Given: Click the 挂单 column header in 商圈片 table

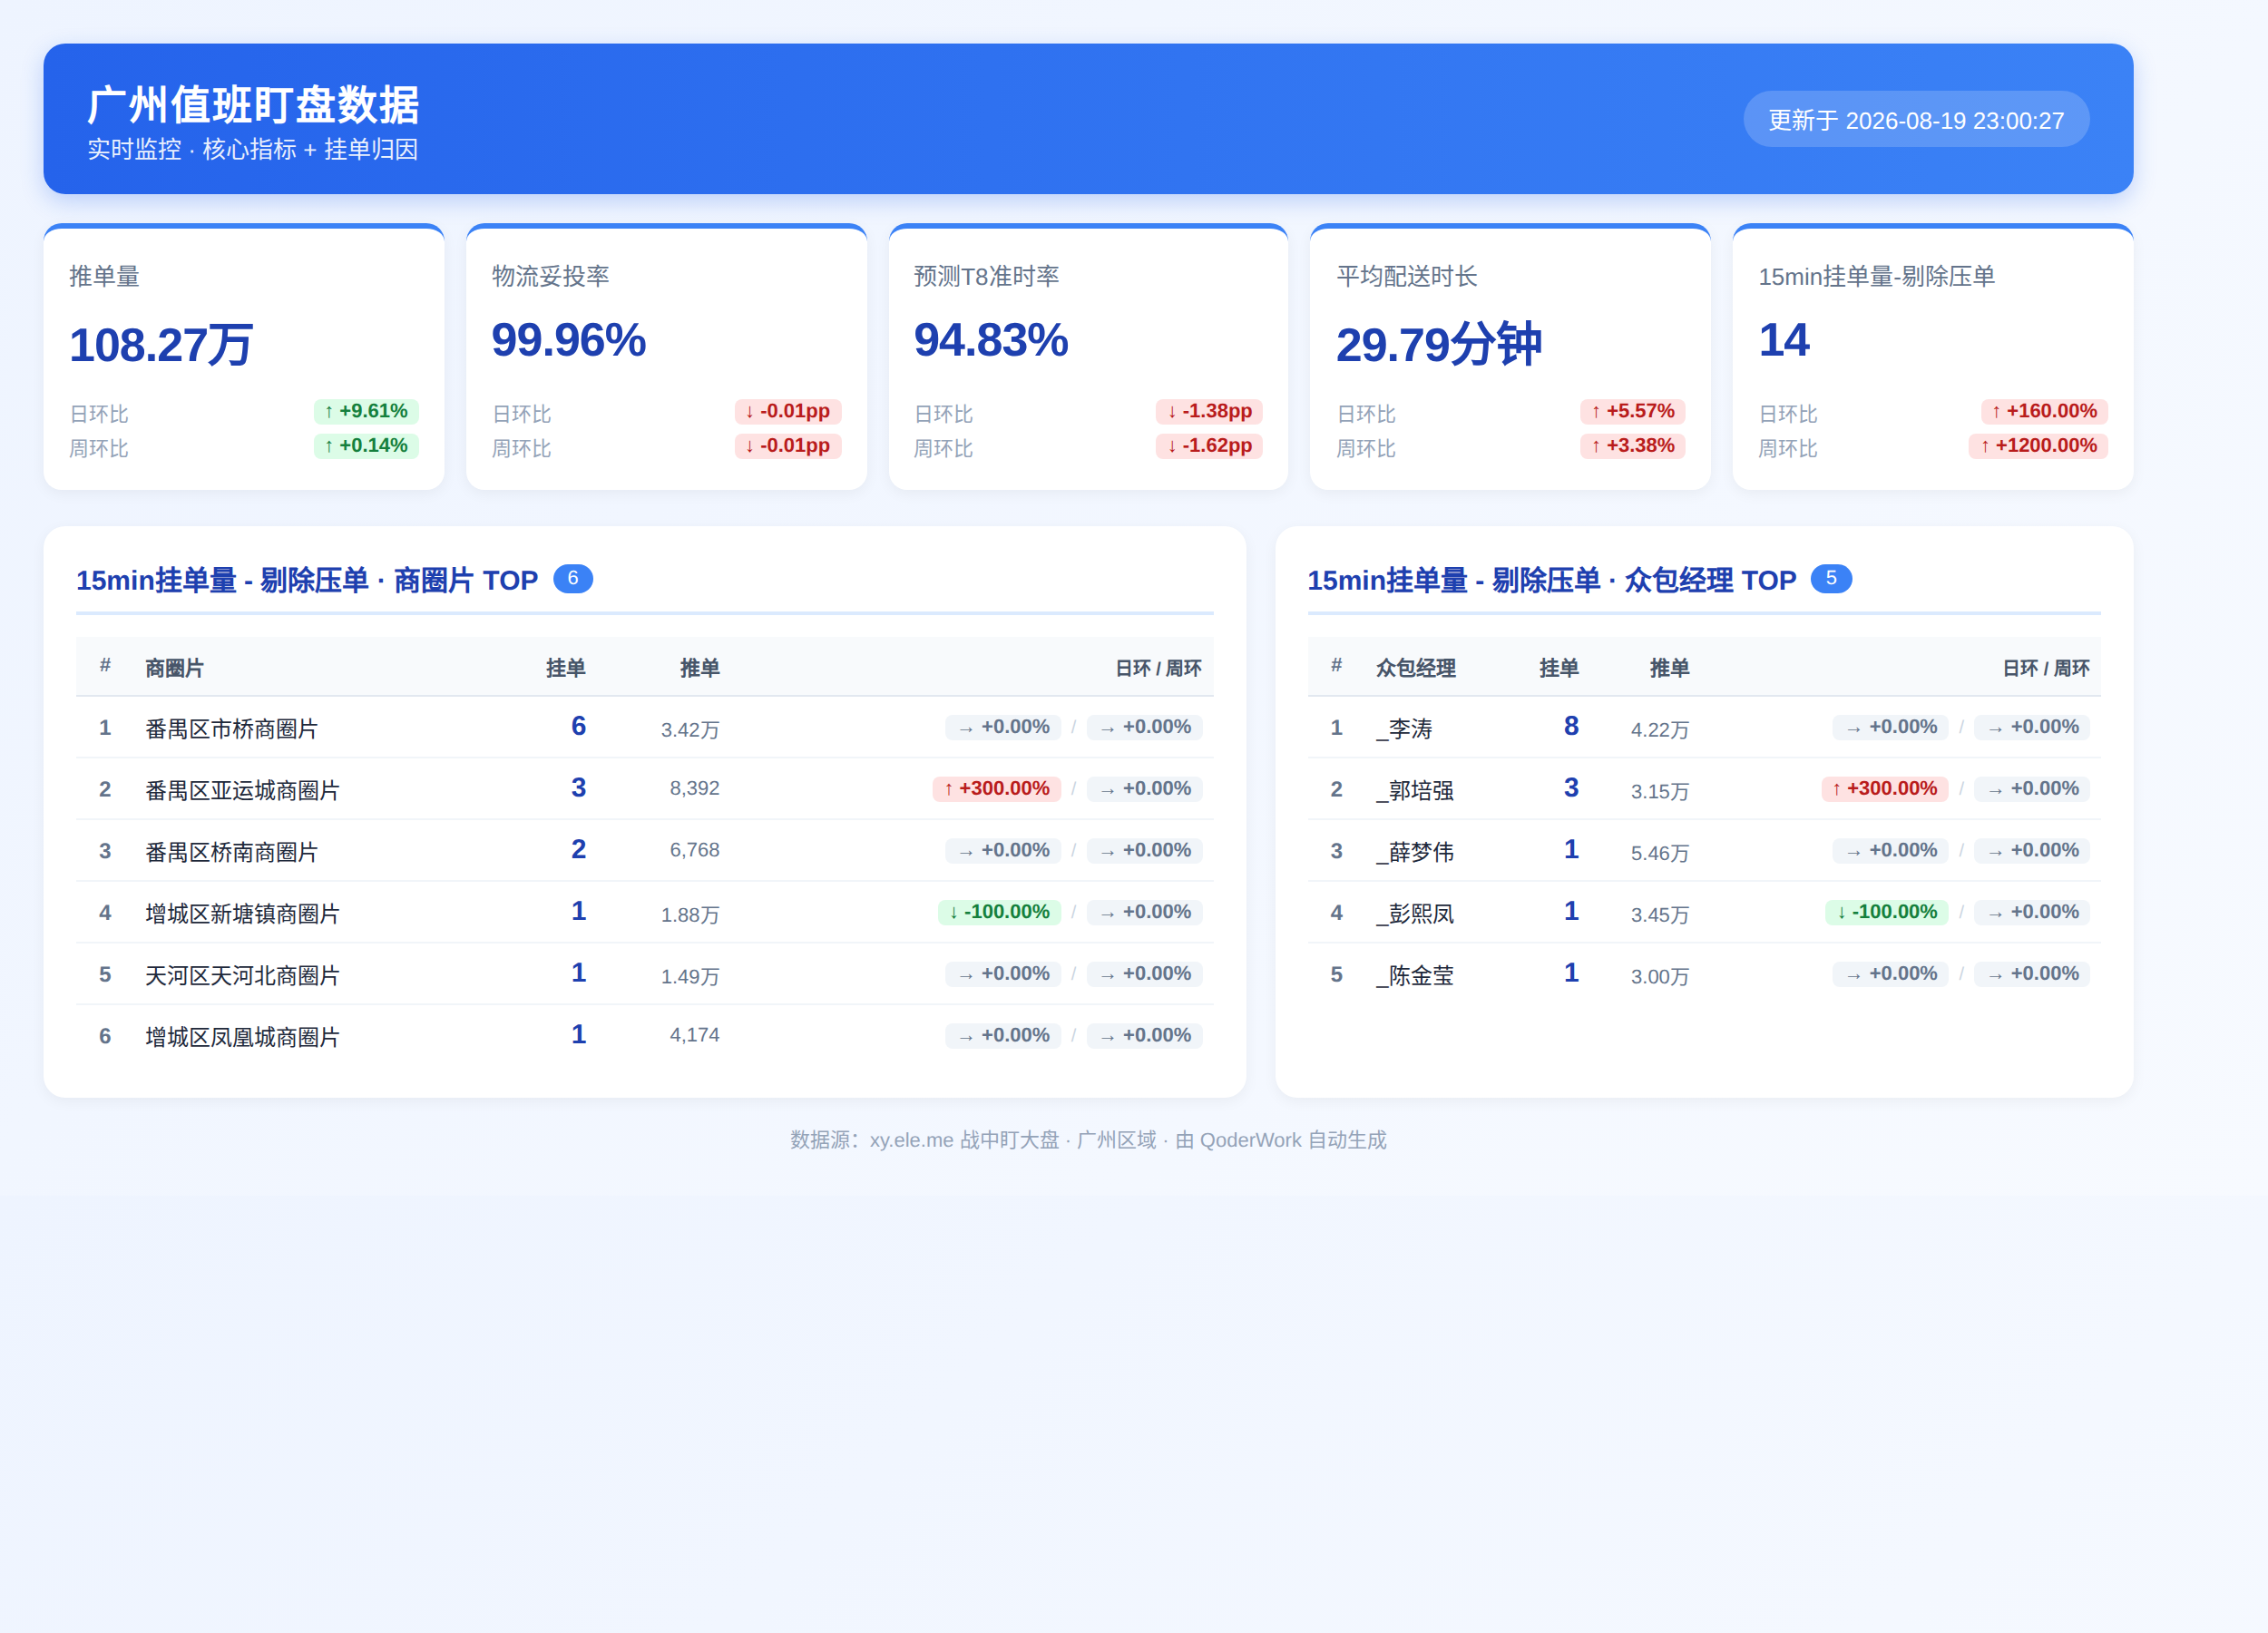Looking at the screenshot, I should pos(565,668).
